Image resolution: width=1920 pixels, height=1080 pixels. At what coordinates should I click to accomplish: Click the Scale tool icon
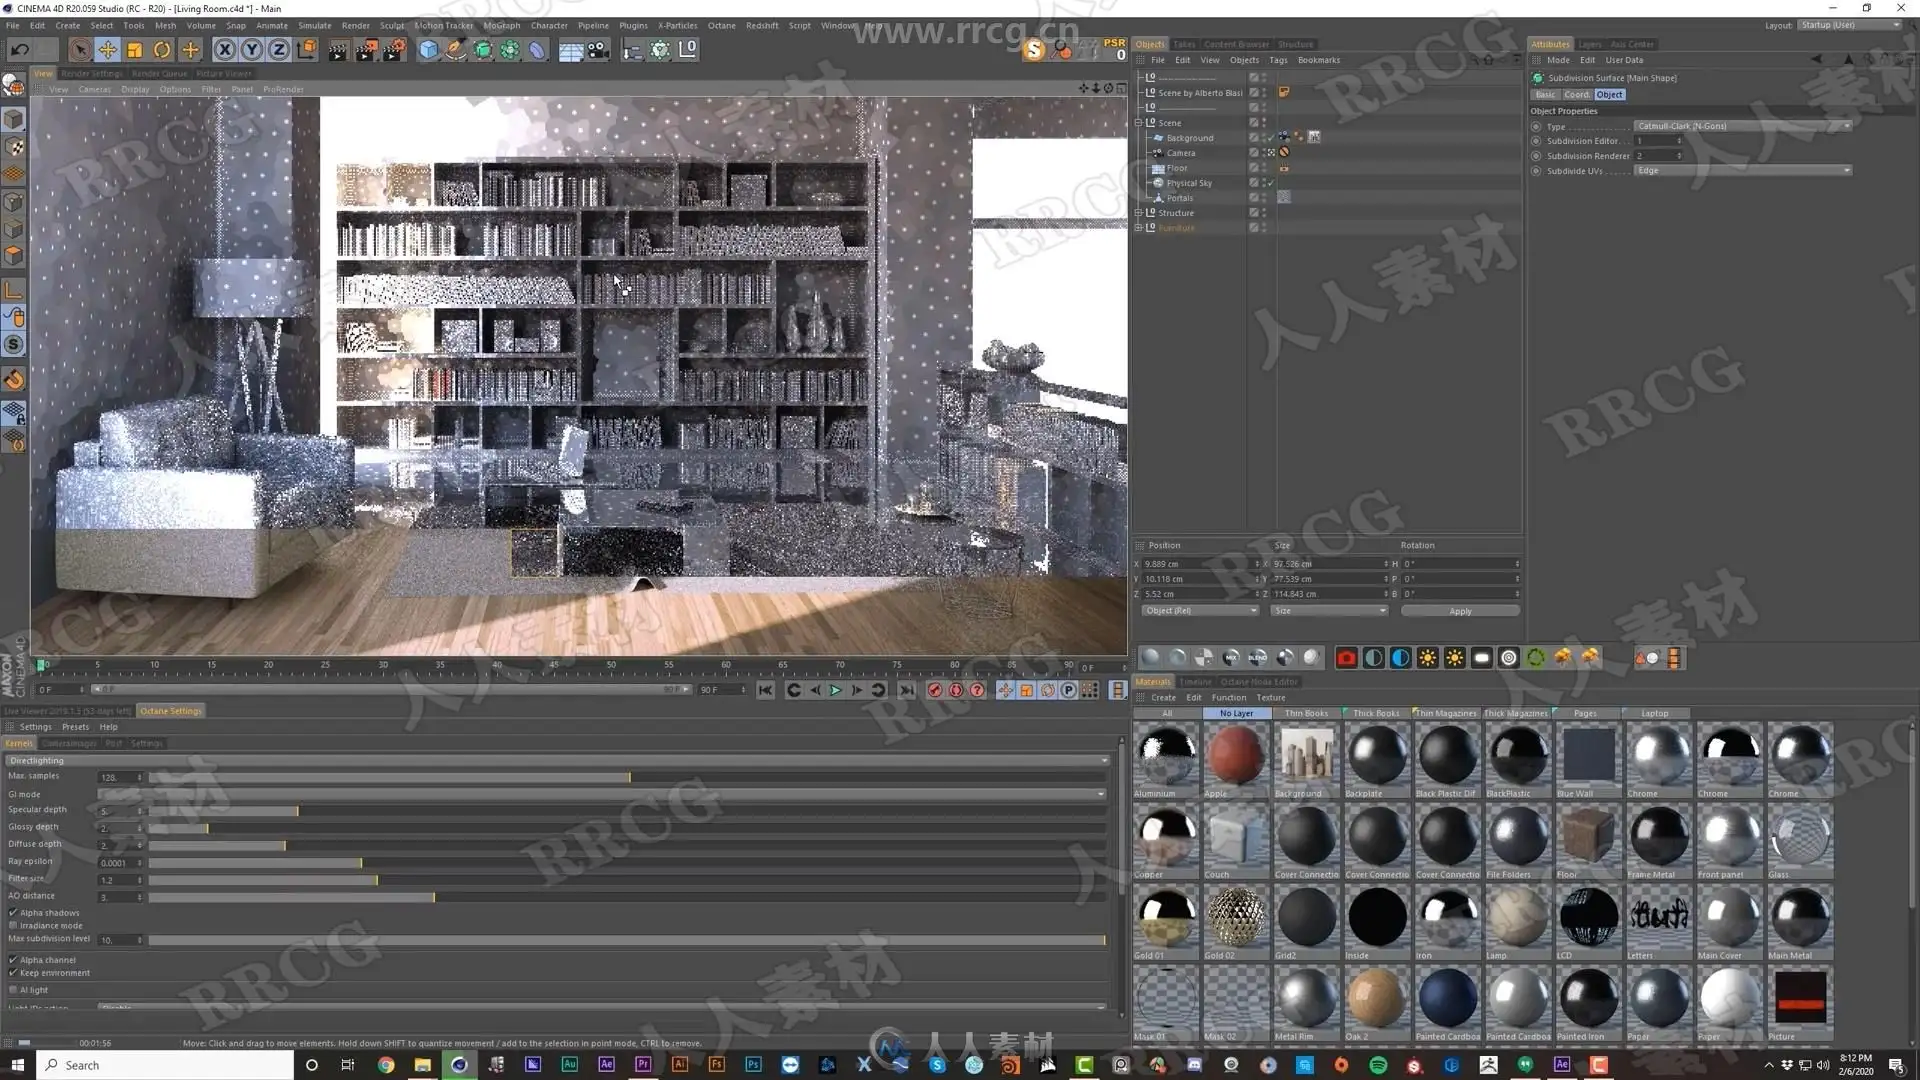coord(134,50)
